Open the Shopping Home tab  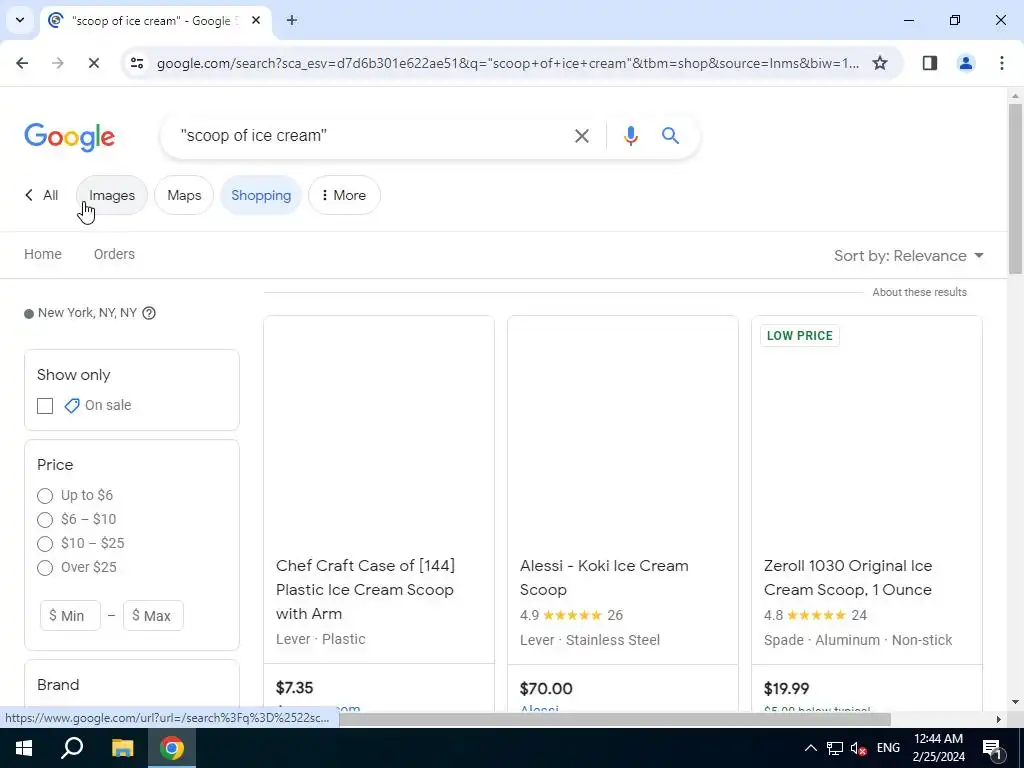[x=43, y=254]
